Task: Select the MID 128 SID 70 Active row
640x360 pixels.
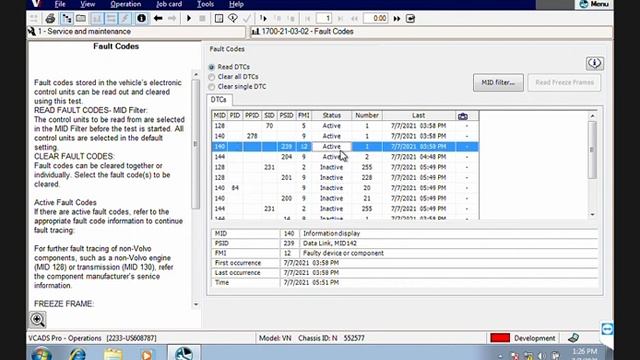Action: pos(345,126)
